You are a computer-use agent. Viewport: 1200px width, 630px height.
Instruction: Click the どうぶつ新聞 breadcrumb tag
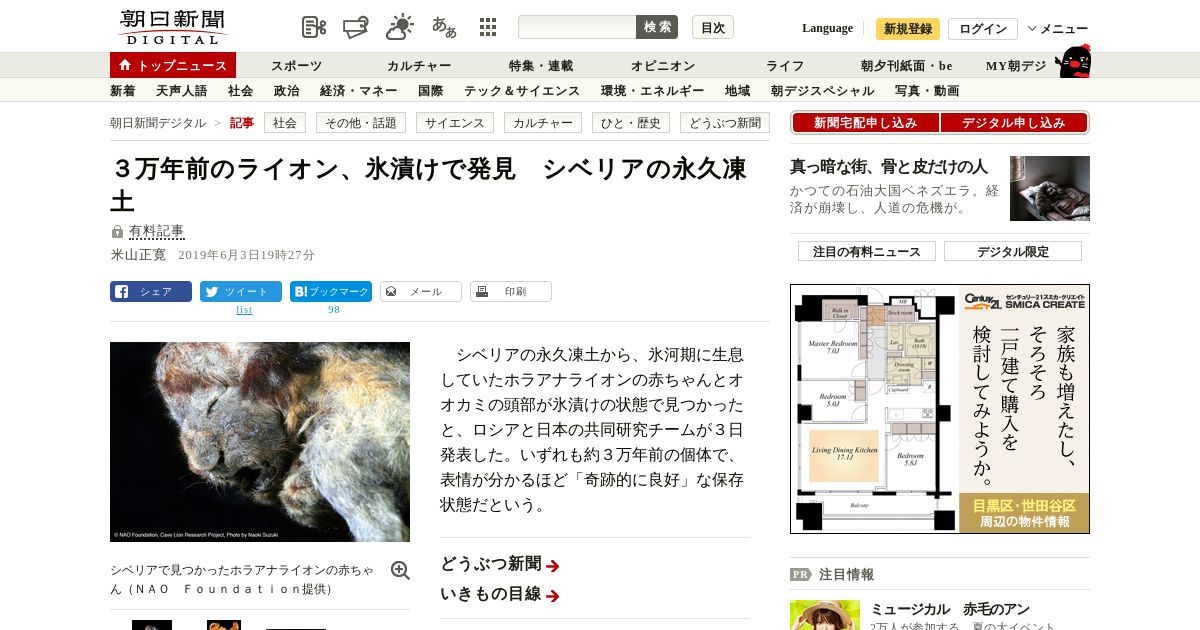(x=725, y=123)
